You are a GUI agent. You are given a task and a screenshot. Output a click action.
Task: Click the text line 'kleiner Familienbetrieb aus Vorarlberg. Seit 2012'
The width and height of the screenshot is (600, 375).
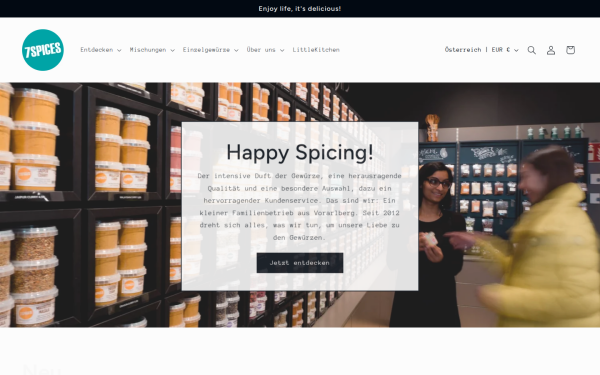click(300, 213)
